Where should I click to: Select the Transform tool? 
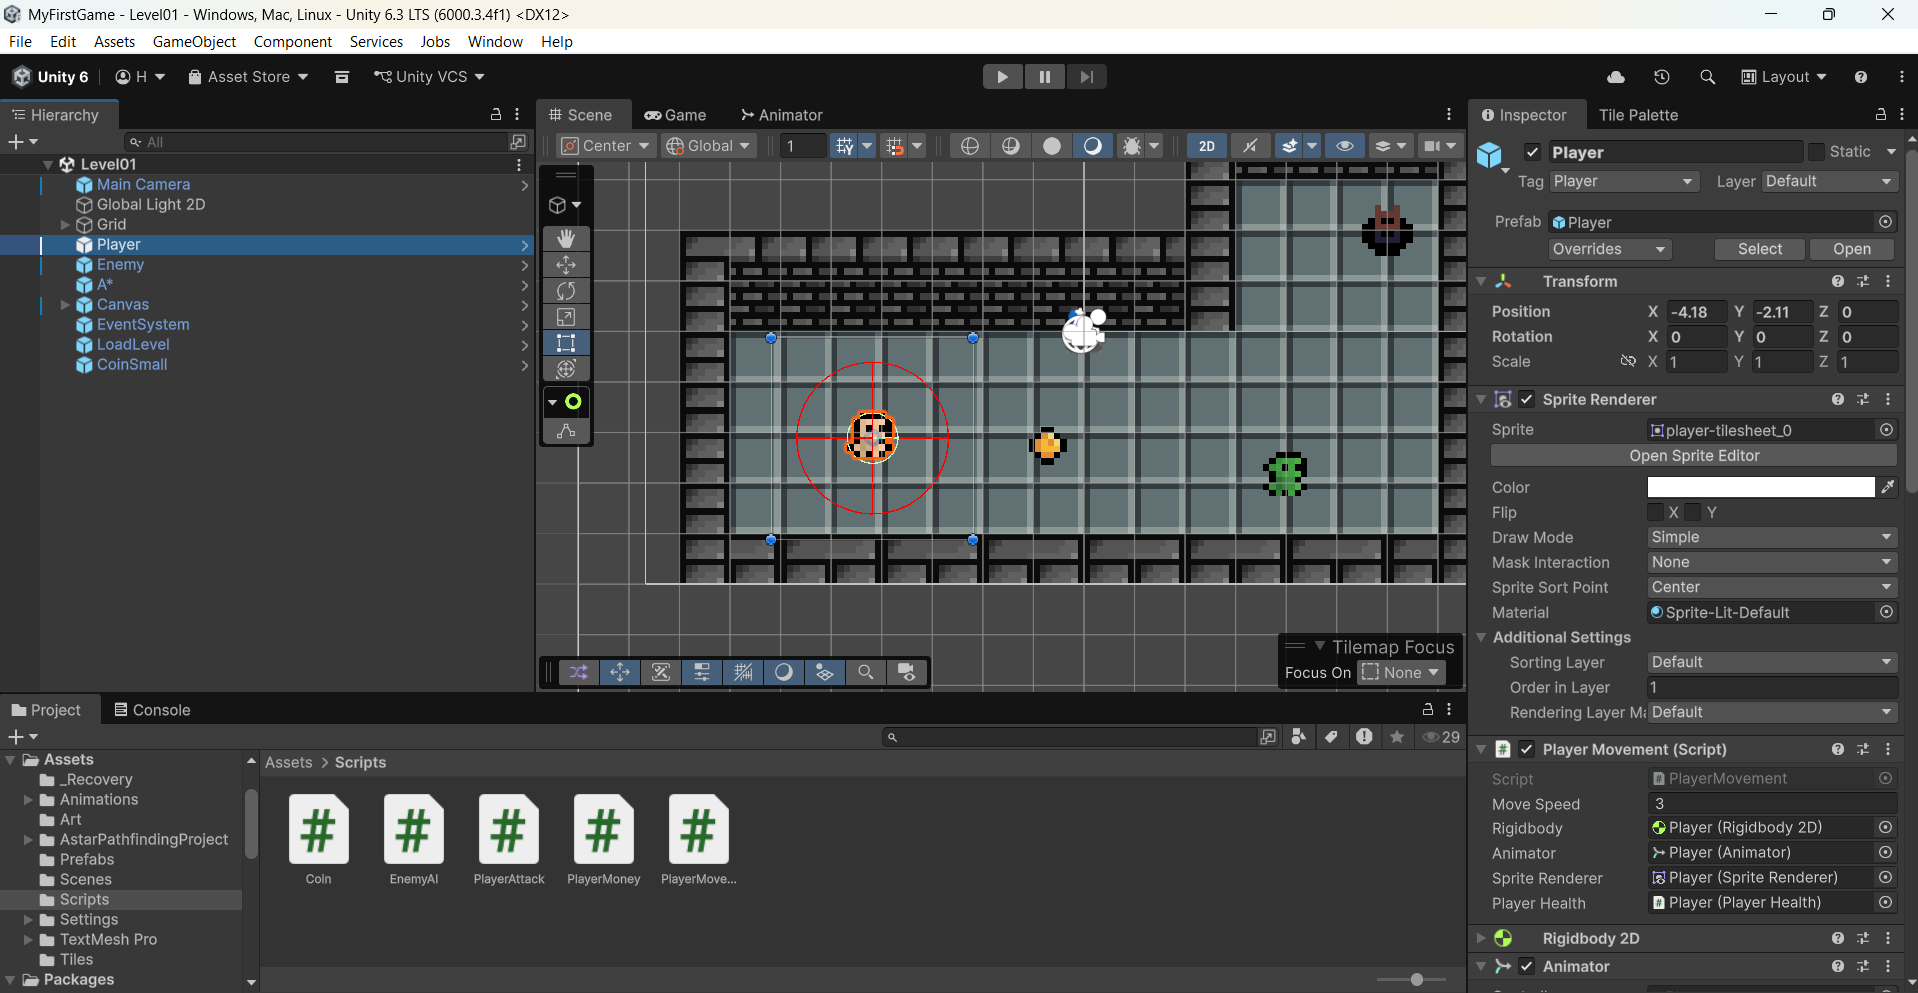566,369
